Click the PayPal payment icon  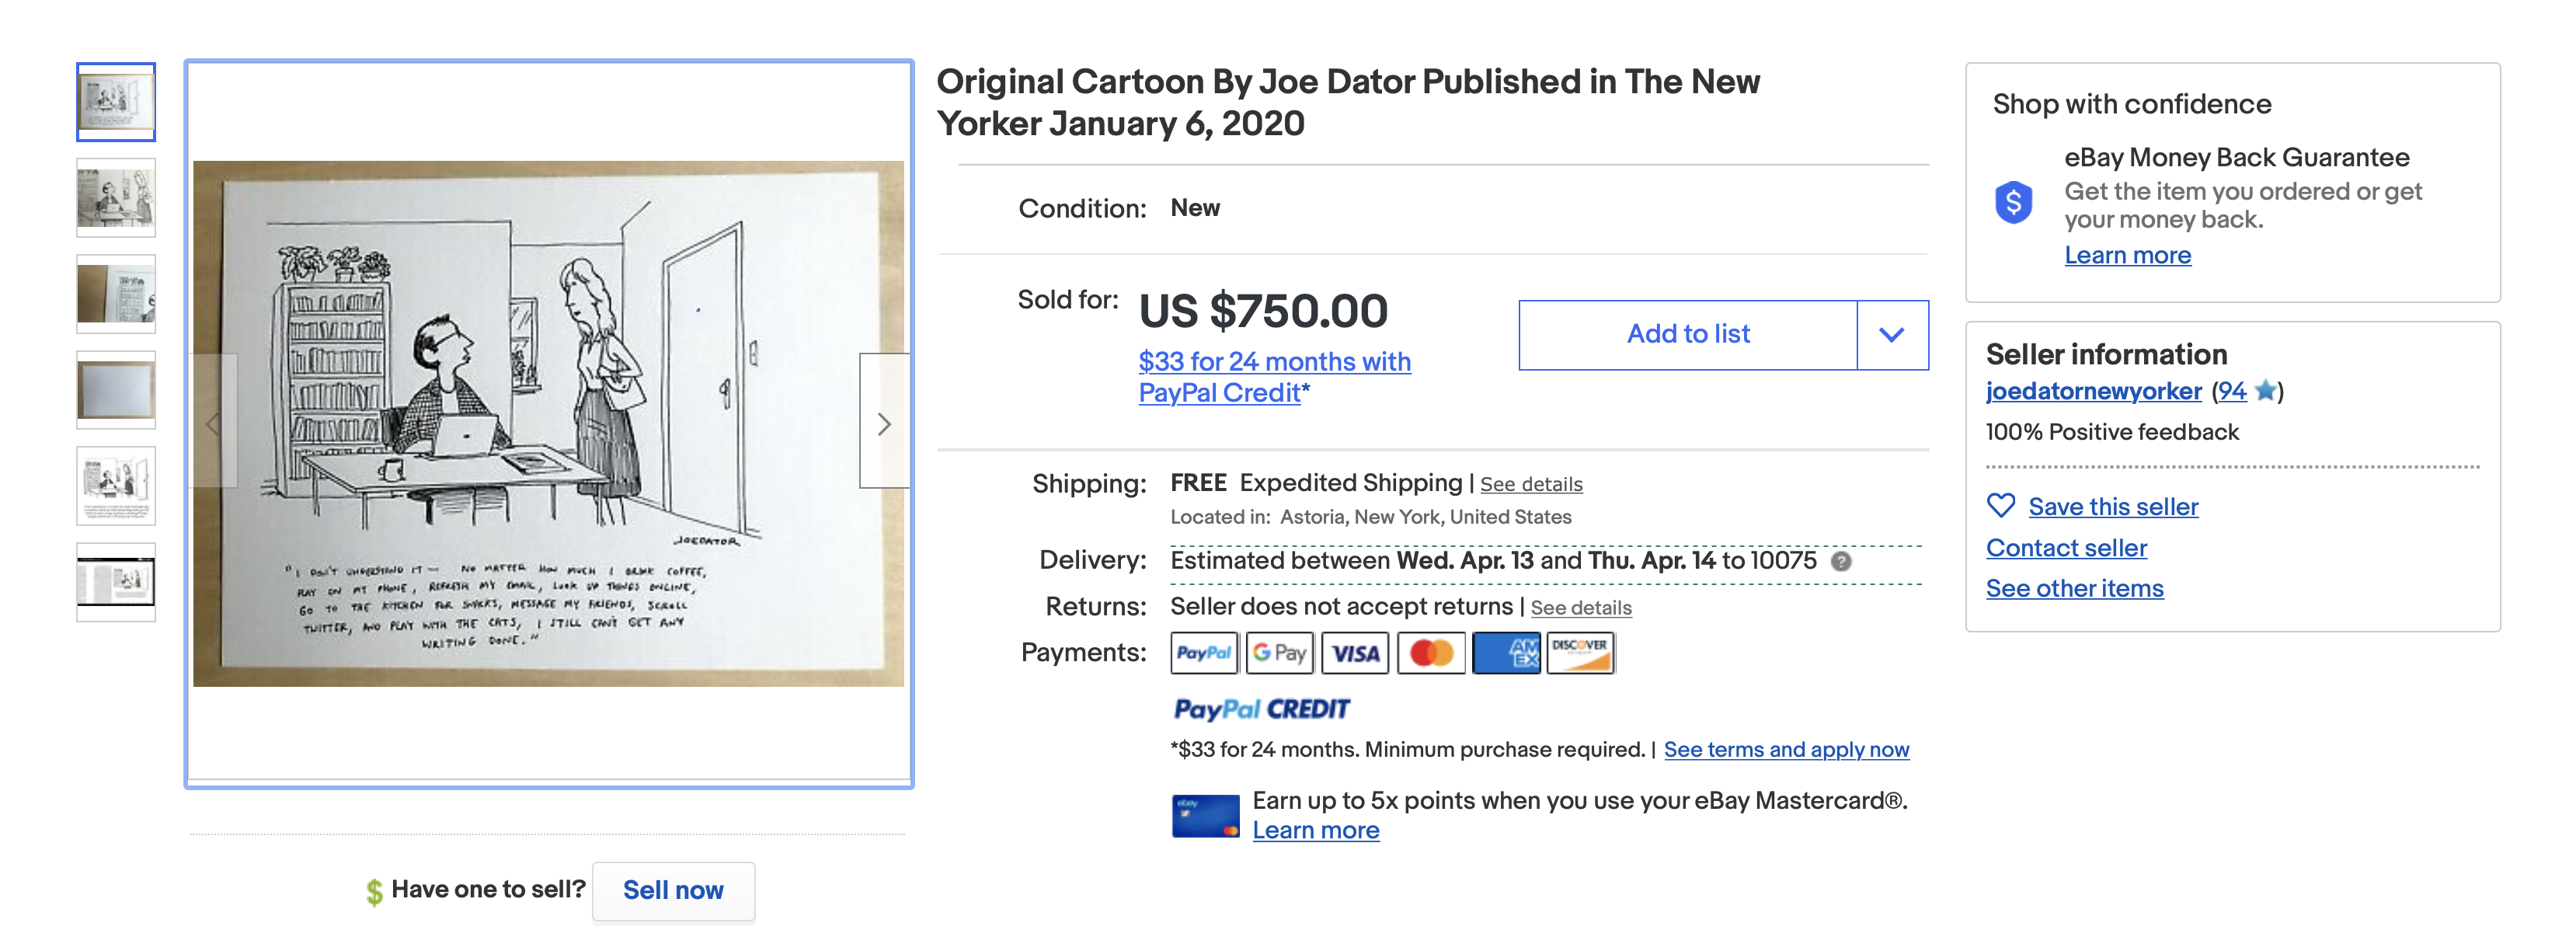1203,653
